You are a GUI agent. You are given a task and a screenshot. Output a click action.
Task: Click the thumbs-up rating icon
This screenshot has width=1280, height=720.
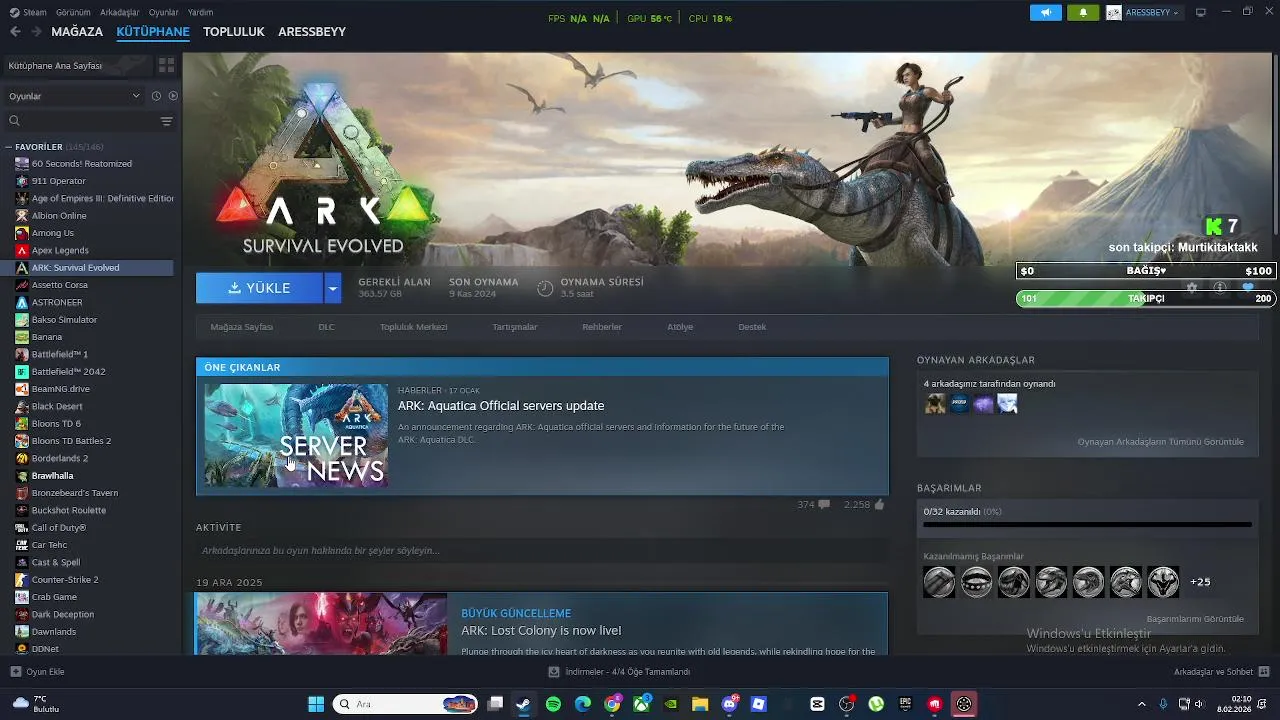[x=879, y=505]
